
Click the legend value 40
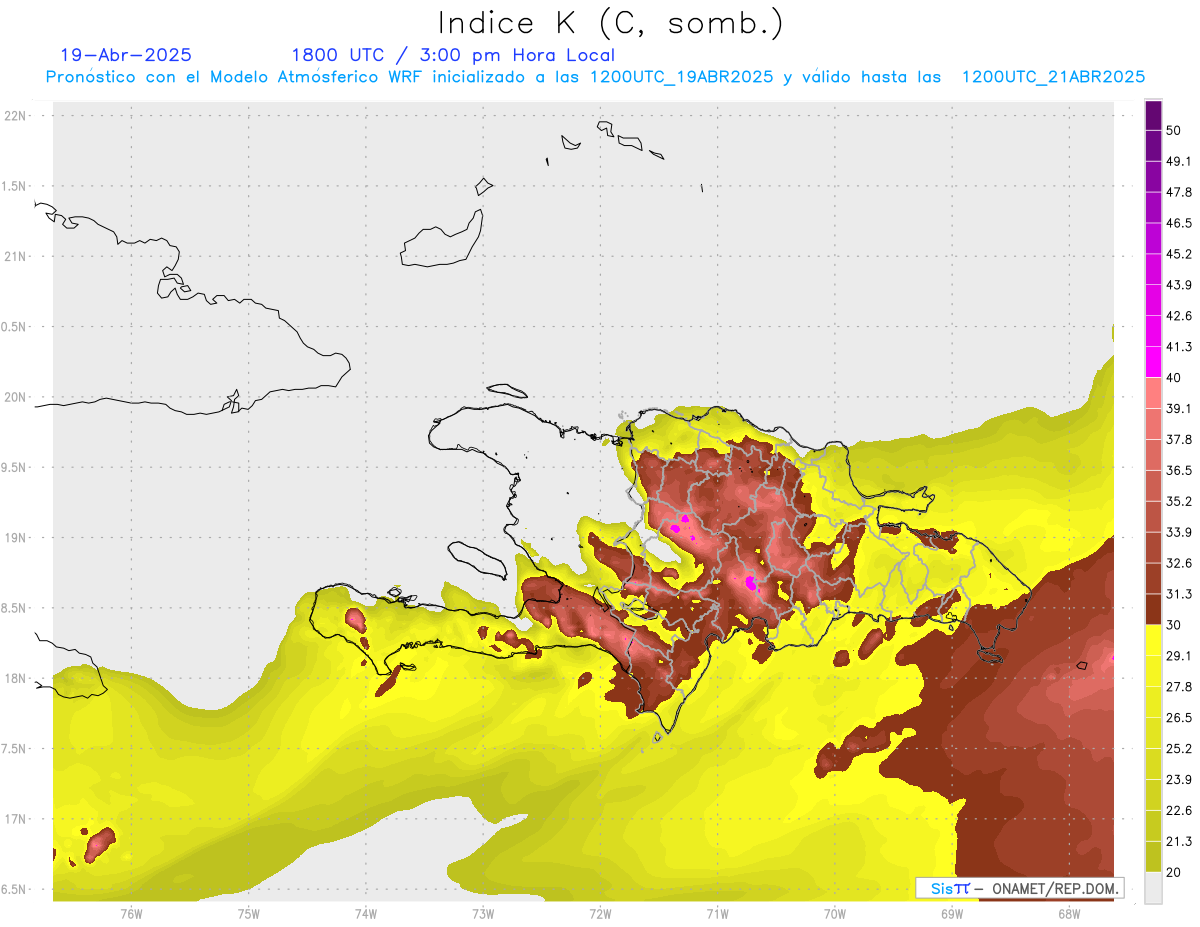pos(1174,378)
